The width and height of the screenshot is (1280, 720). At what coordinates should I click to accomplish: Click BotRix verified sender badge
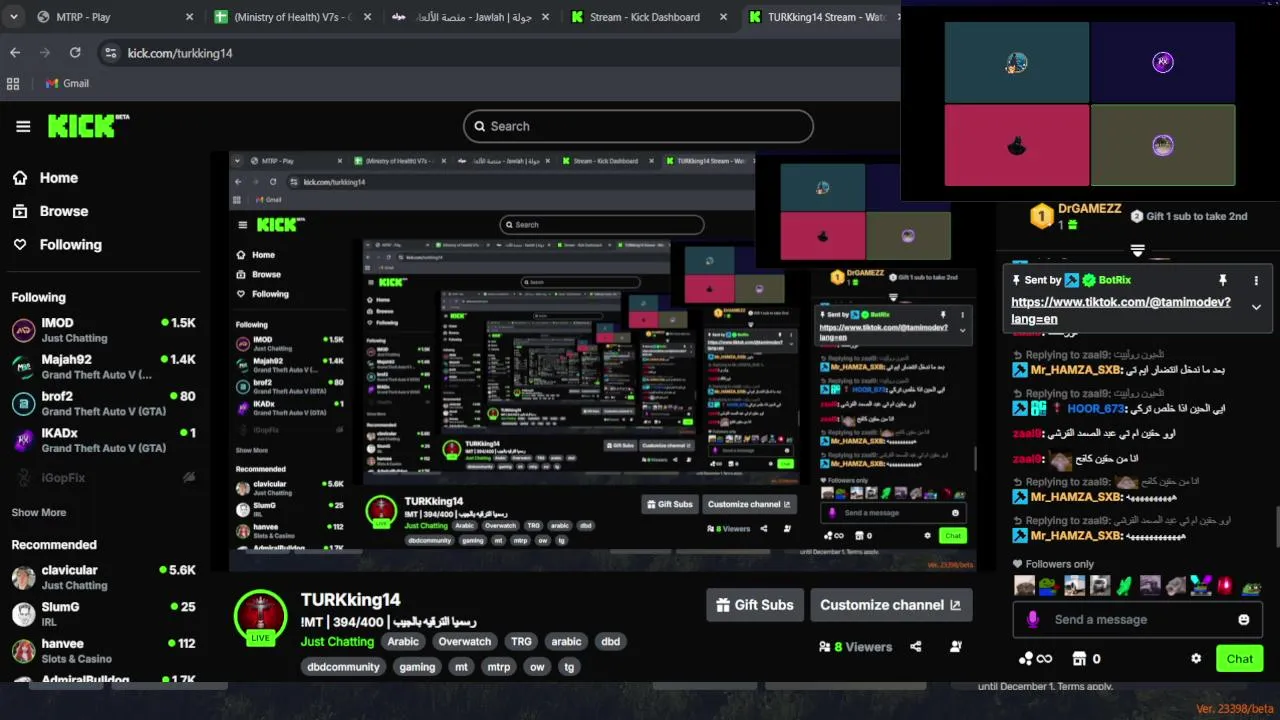tap(1089, 281)
